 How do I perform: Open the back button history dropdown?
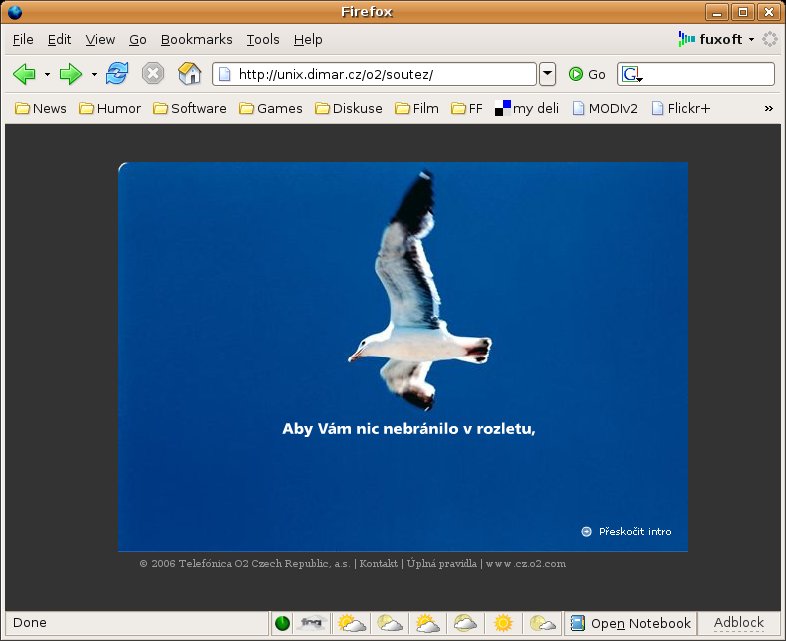pyautogui.click(x=47, y=75)
